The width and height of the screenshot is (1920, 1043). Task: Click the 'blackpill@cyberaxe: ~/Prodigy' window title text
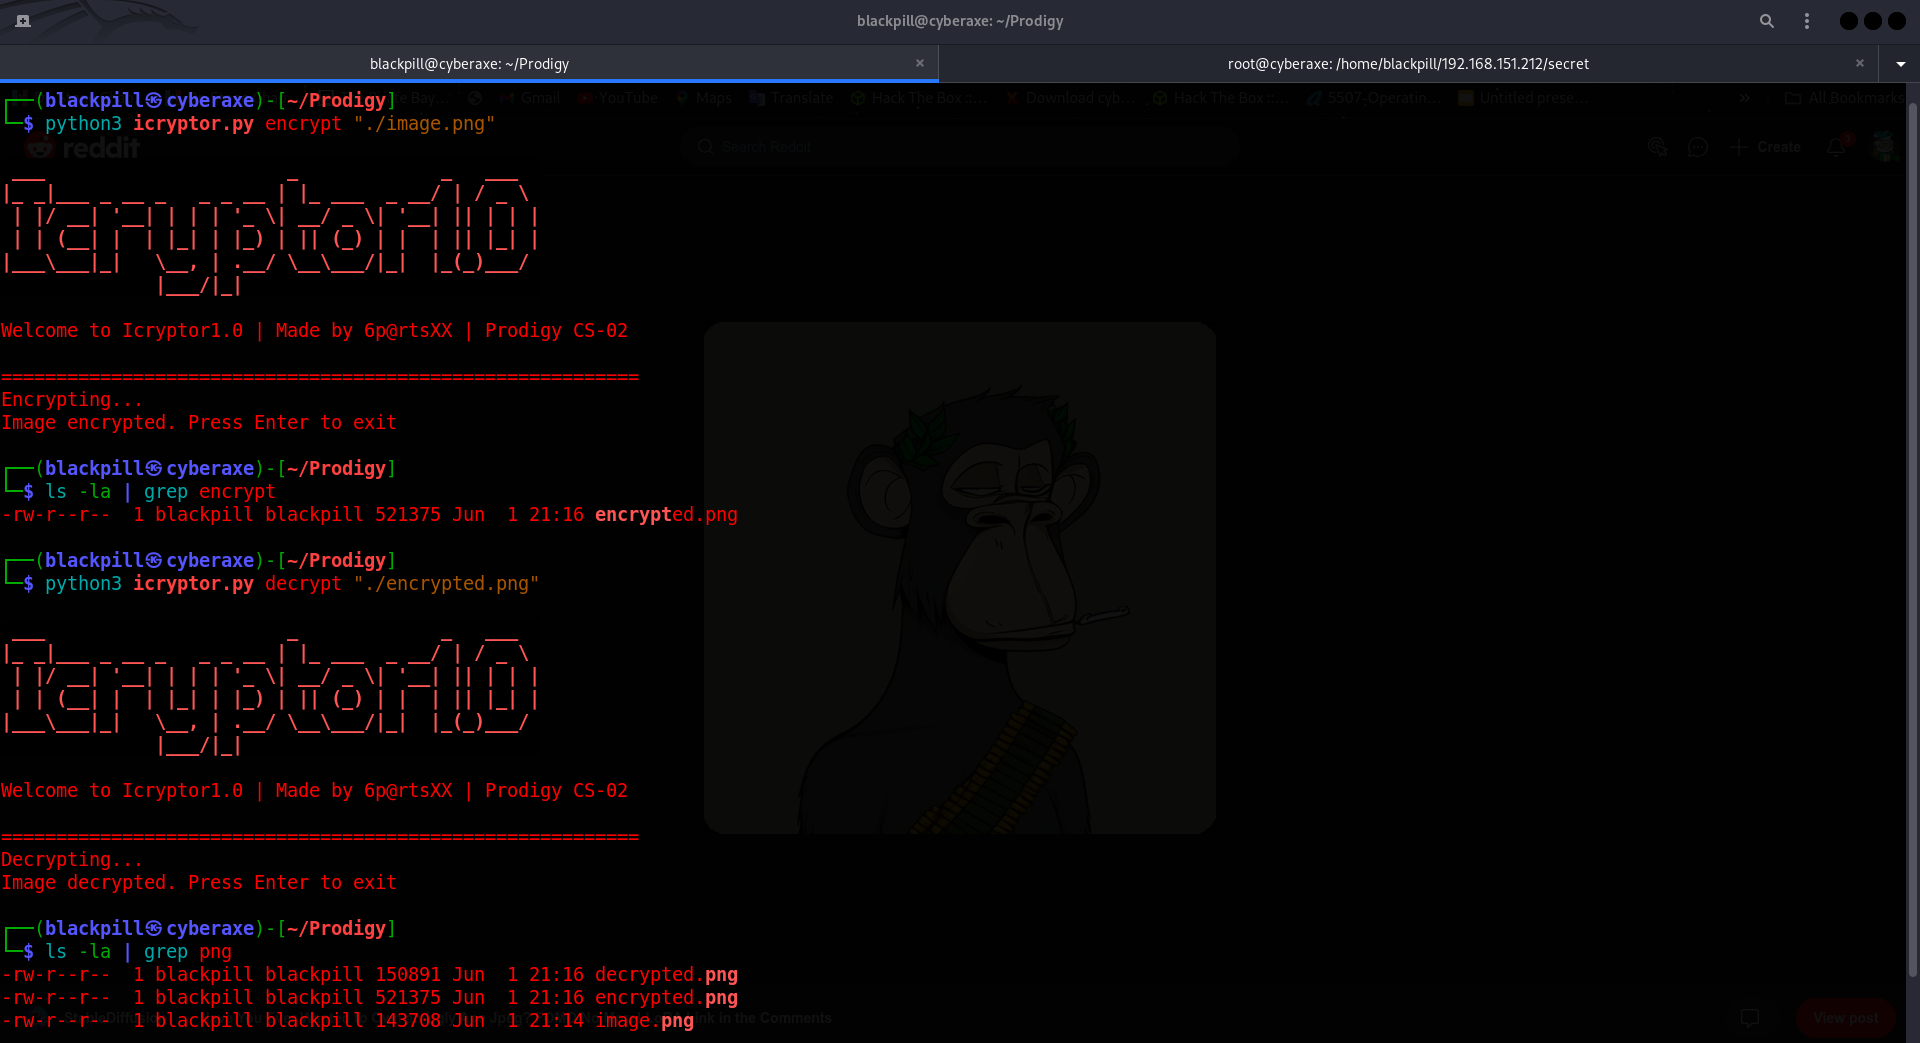click(960, 21)
